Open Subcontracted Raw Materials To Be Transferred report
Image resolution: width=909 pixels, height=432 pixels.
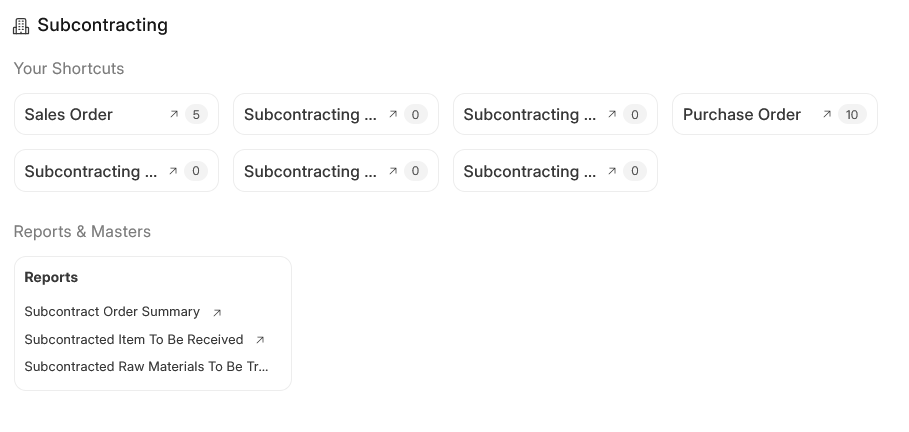[x=146, y=367]
